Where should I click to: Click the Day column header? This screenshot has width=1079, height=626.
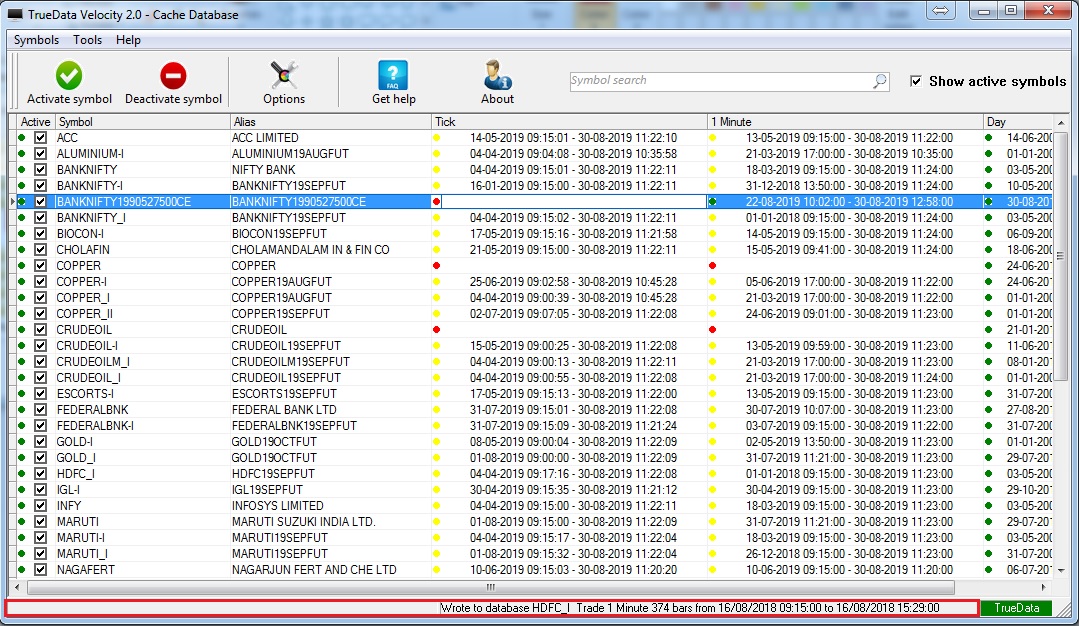click(1018, 122)
